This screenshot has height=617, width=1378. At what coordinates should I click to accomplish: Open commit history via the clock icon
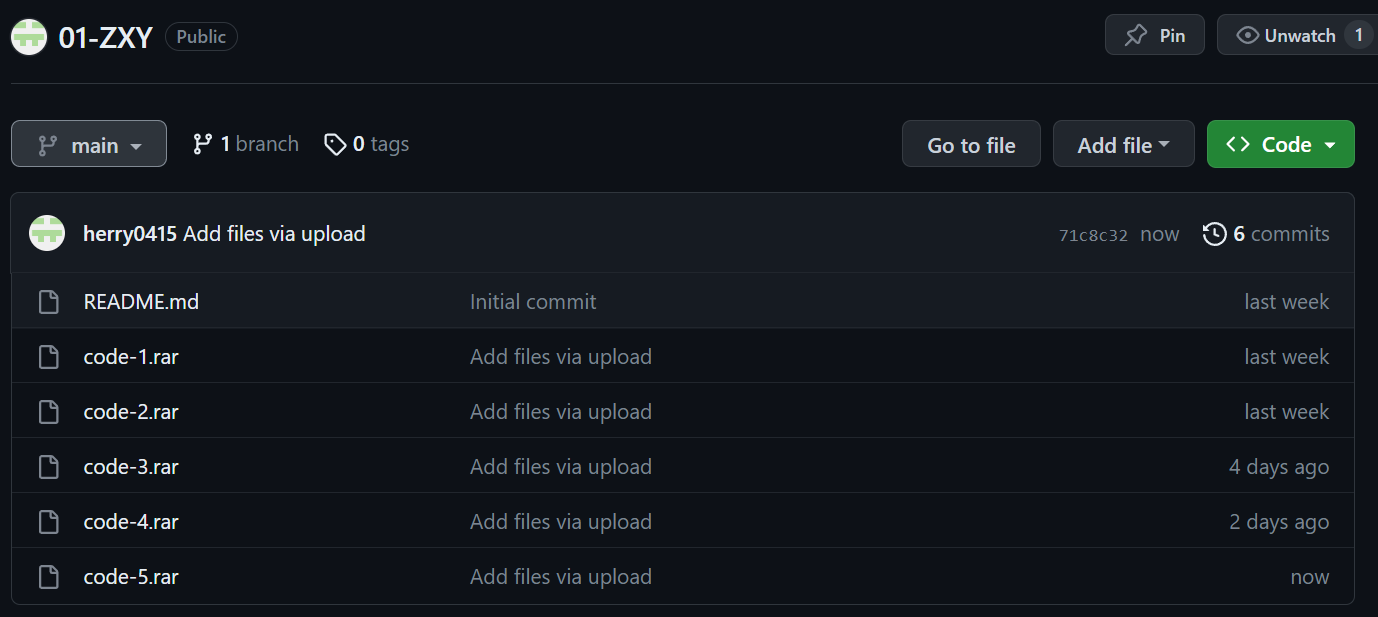[x=1214, y=234]
